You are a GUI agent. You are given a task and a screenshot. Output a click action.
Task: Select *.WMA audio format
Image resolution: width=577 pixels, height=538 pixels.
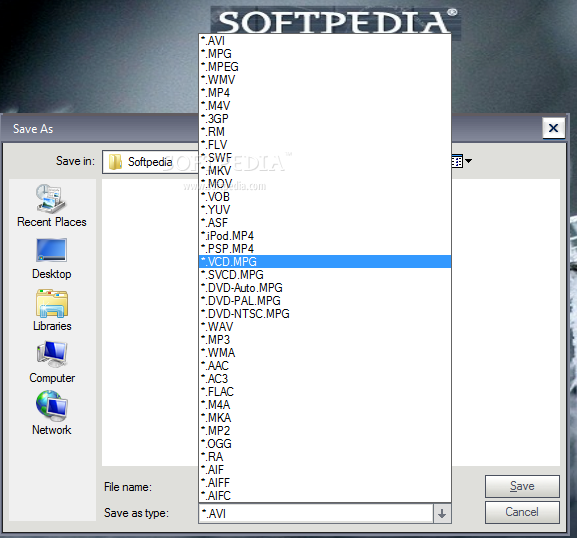point(325,353)
